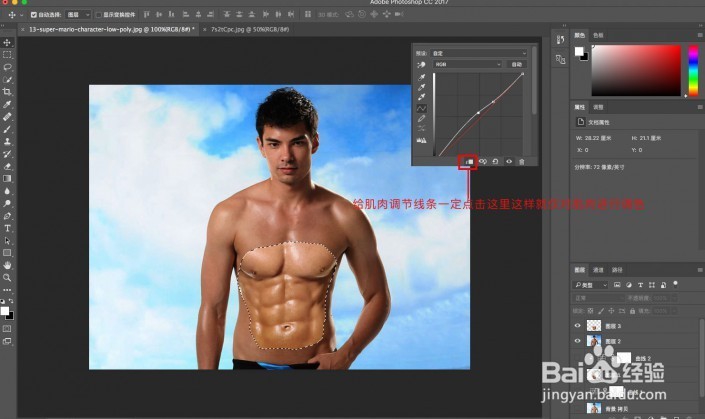Open the History panel icon in the dock

pos(560,40)
